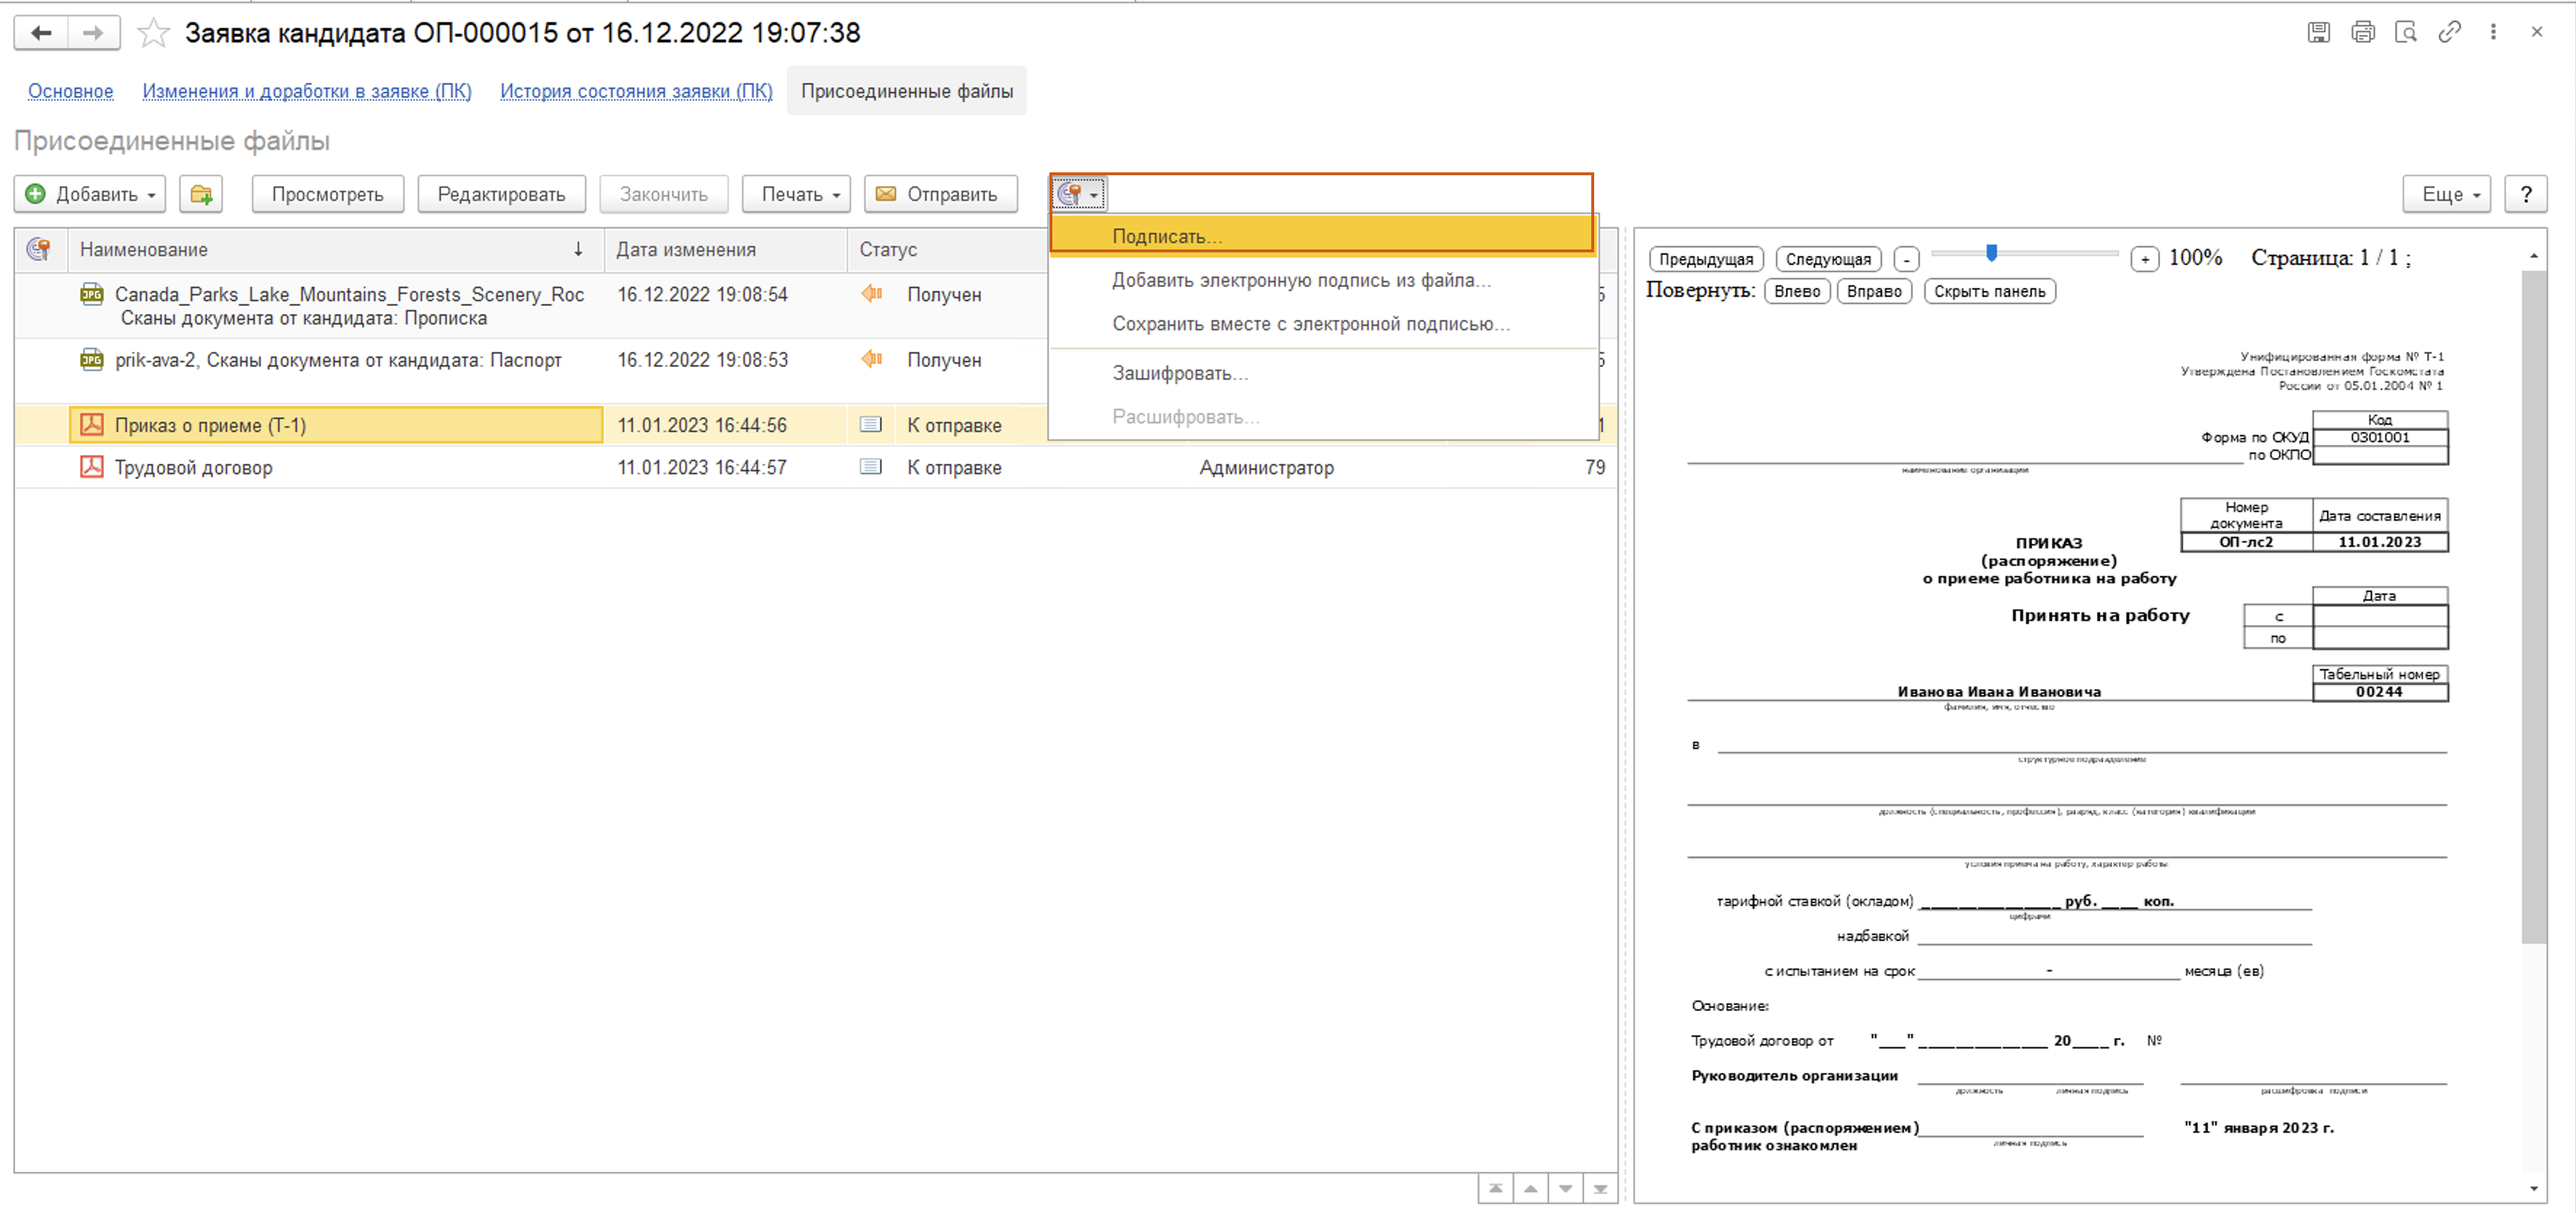Move up one row with the list arrow
This screenshot has width=2576, height=1213.
[1530, 1188]
